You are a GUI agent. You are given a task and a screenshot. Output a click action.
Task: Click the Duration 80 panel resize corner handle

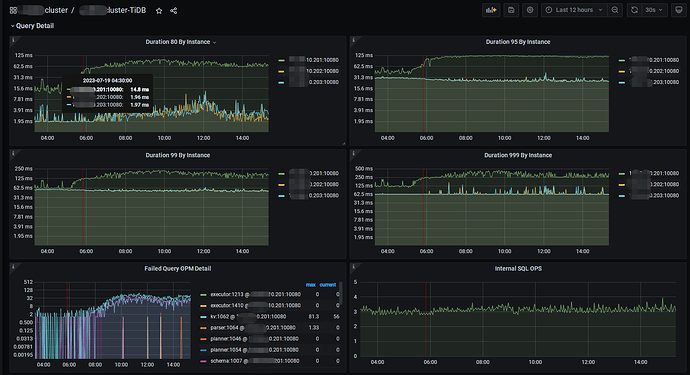(344, 143)
